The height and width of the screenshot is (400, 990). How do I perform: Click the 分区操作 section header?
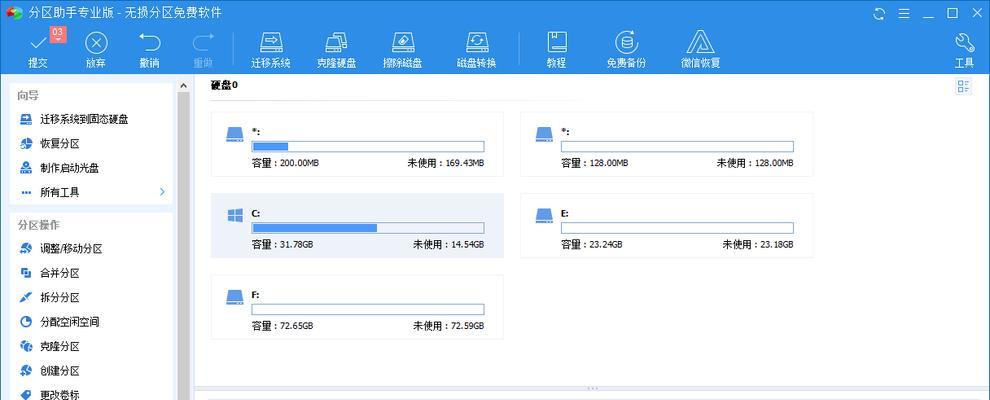(39, 225)
